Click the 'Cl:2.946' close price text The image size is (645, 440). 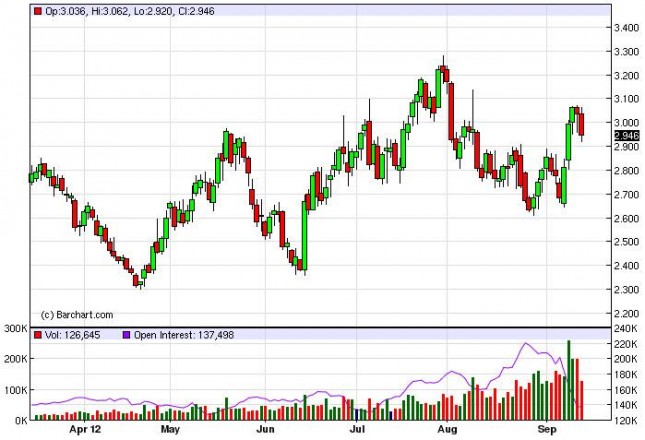pyautogui.click(x=196, y=12)
